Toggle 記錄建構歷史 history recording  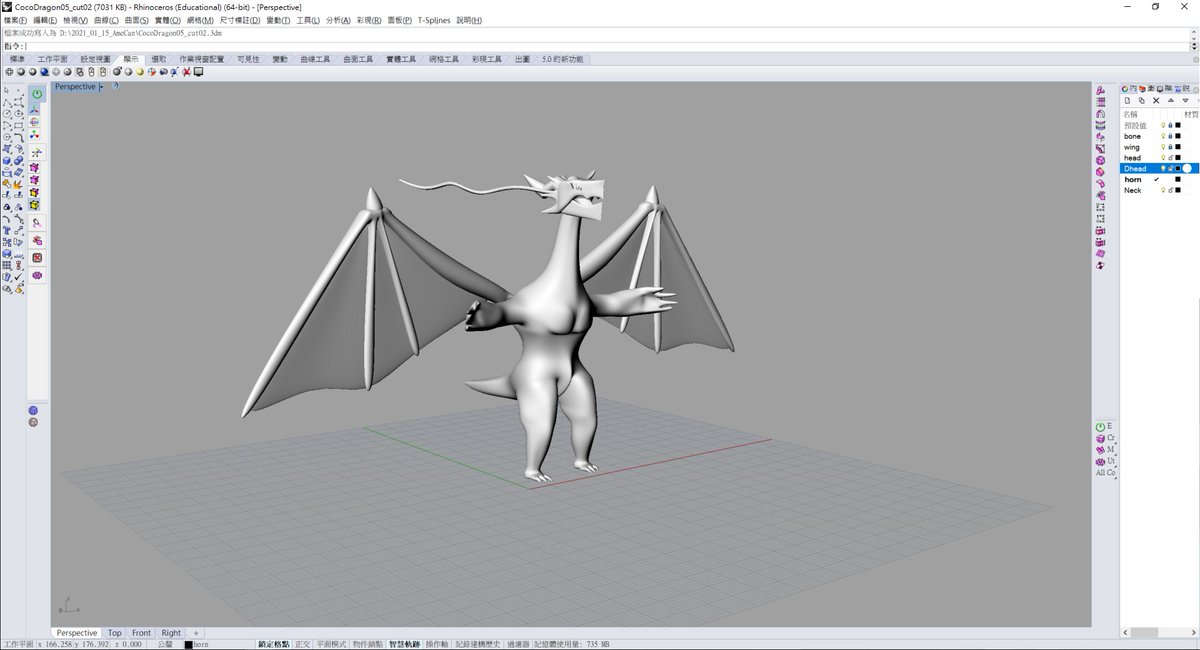point(478,645)
